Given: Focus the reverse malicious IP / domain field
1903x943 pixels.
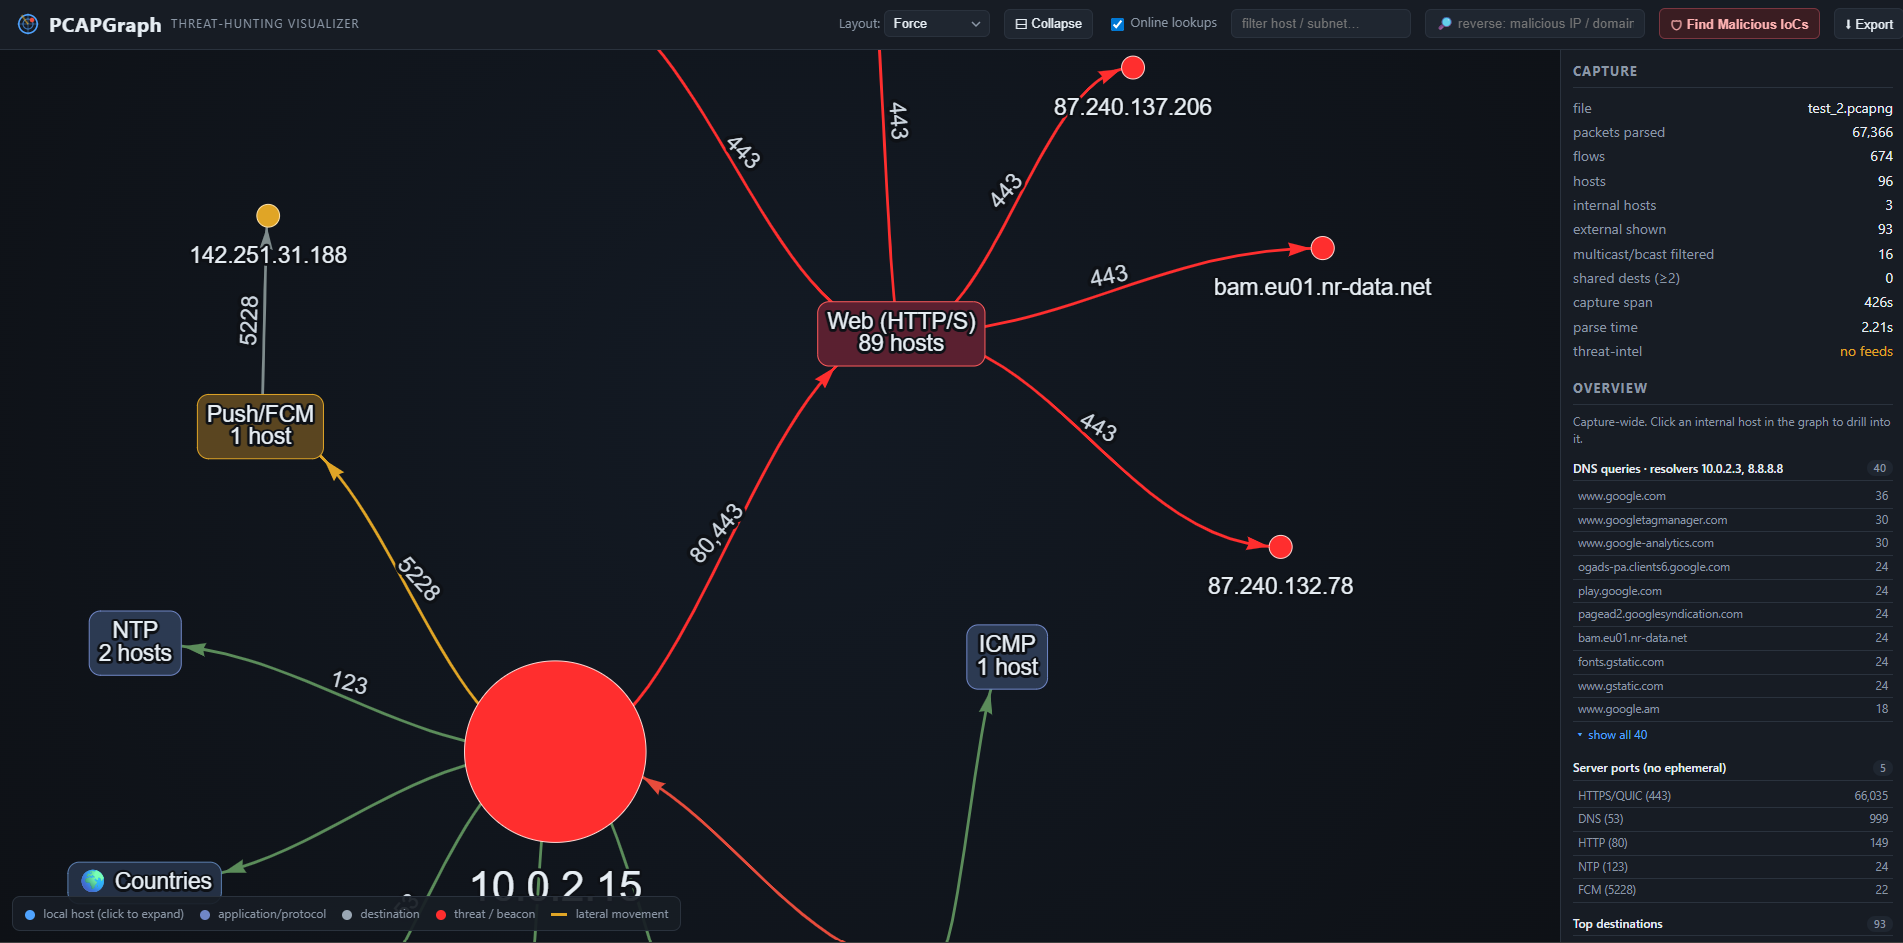Looking at the screenshot, I should click(1535, 24).
